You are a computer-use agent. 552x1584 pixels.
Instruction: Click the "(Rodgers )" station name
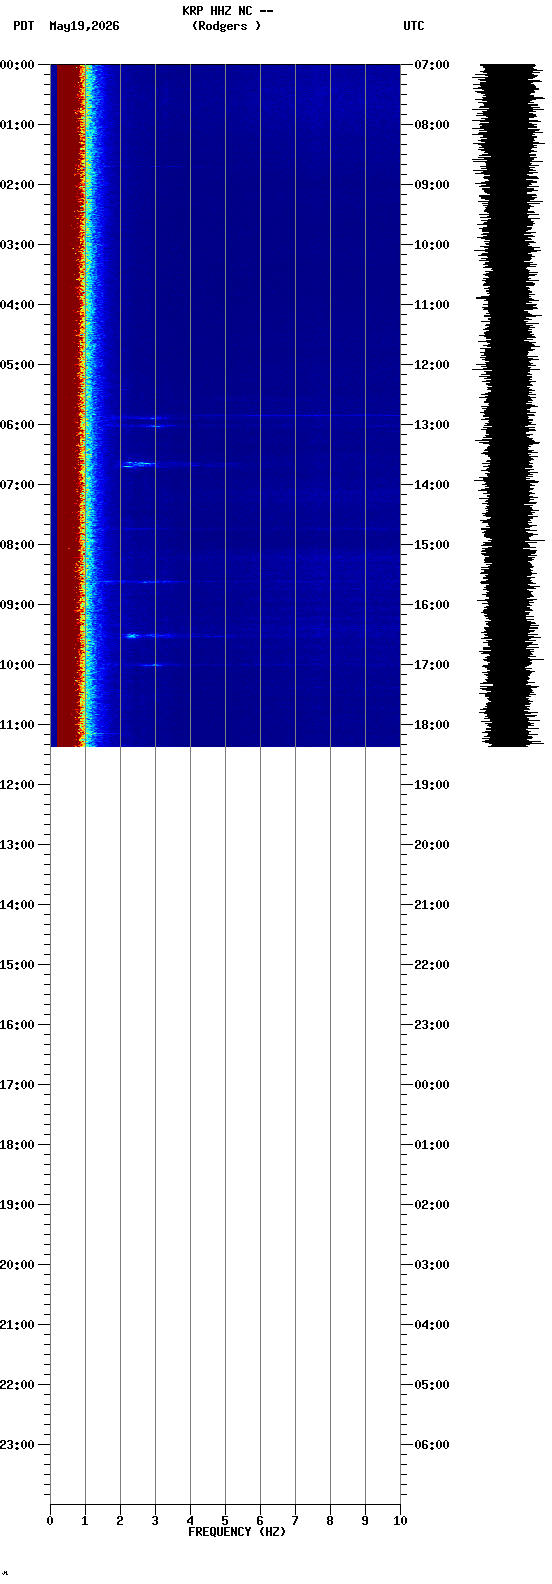coord(226,26)
